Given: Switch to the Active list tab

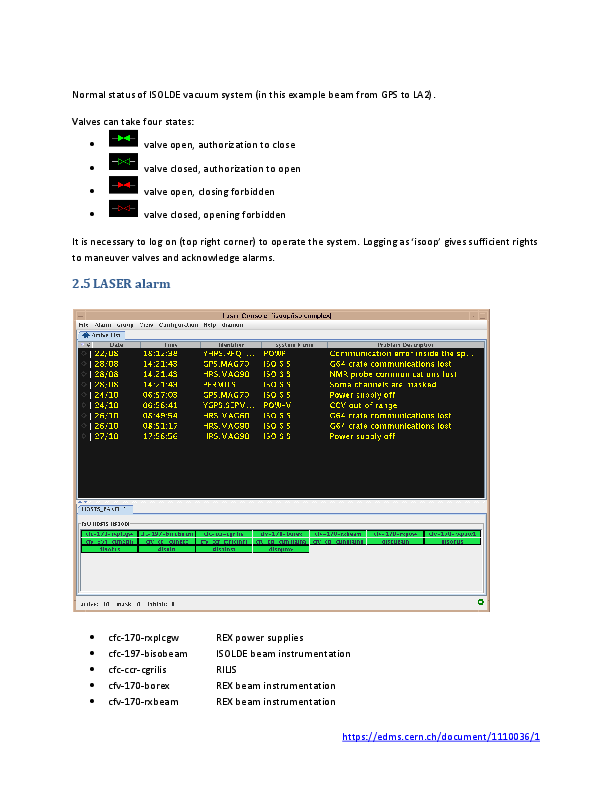Looking at the screenshot, I should (101, 335).
